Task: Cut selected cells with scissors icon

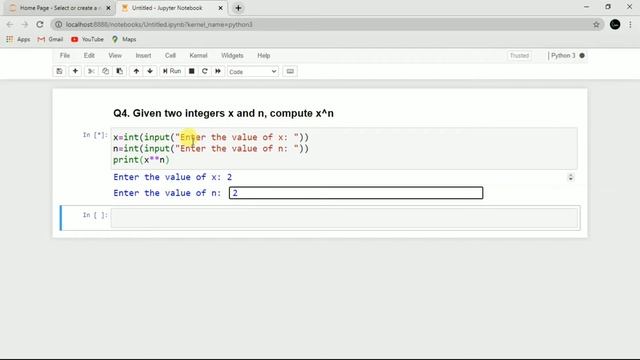Action: 91,71
